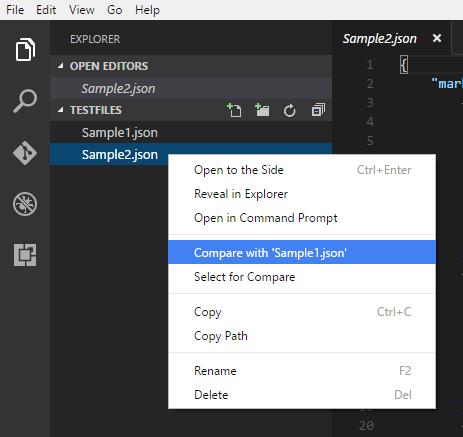Close the Sample2.json editor tab
Image resolution: width=463 pixels, height=437 pixels.
(x=437, y=38)
